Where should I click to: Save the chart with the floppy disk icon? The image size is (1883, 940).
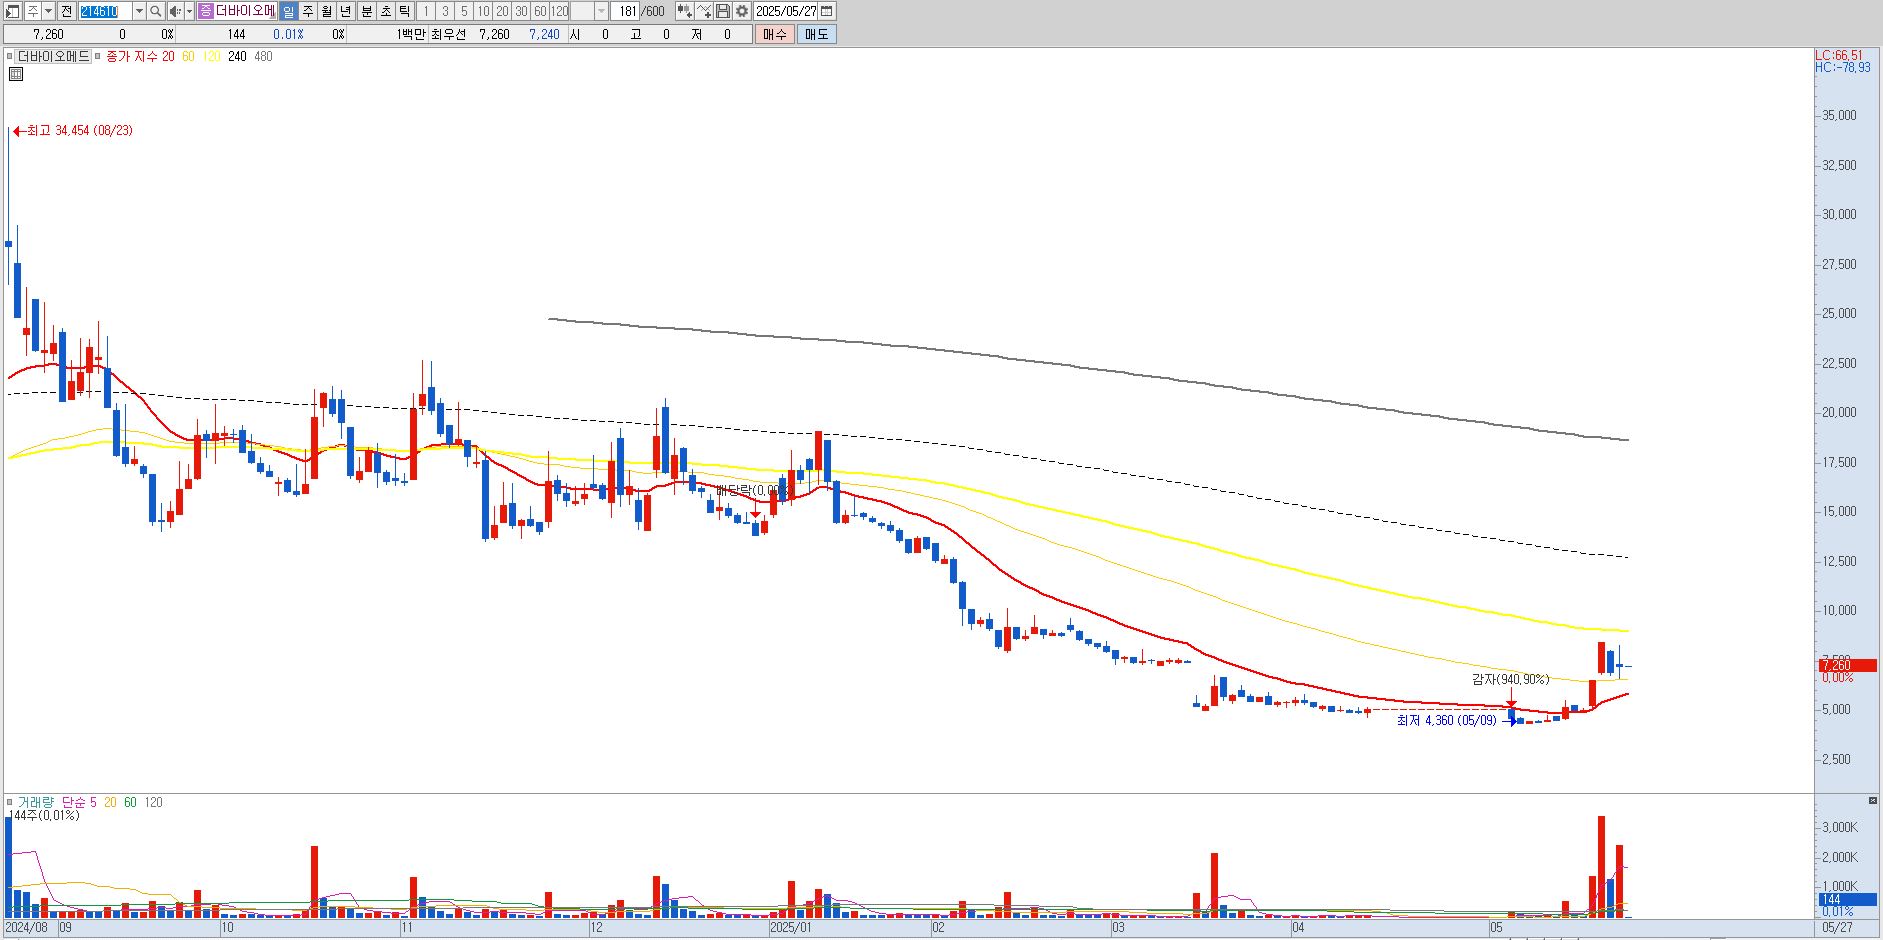pyautogui.click(x=722, y=11)
